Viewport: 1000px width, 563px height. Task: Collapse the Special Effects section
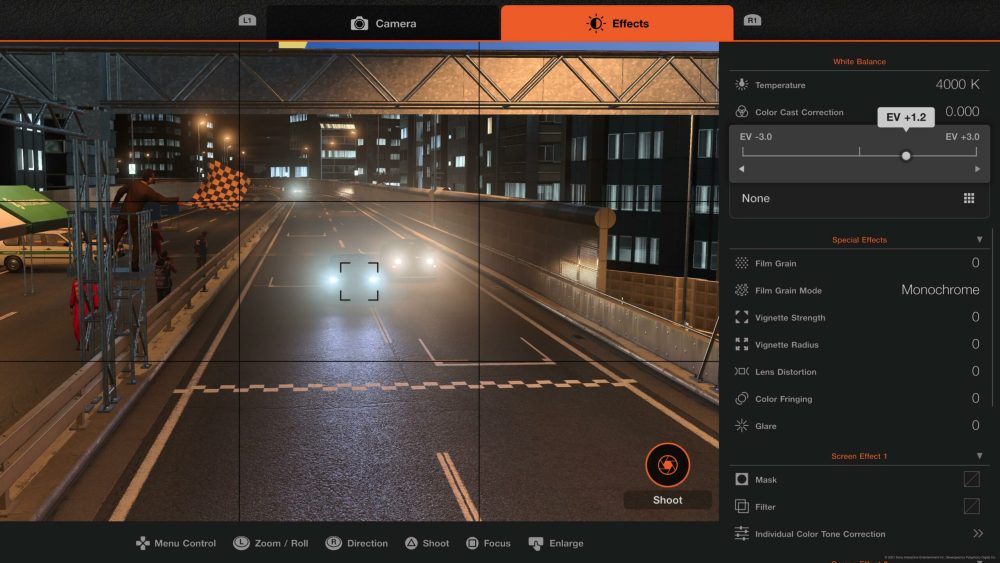click(979, 240)
